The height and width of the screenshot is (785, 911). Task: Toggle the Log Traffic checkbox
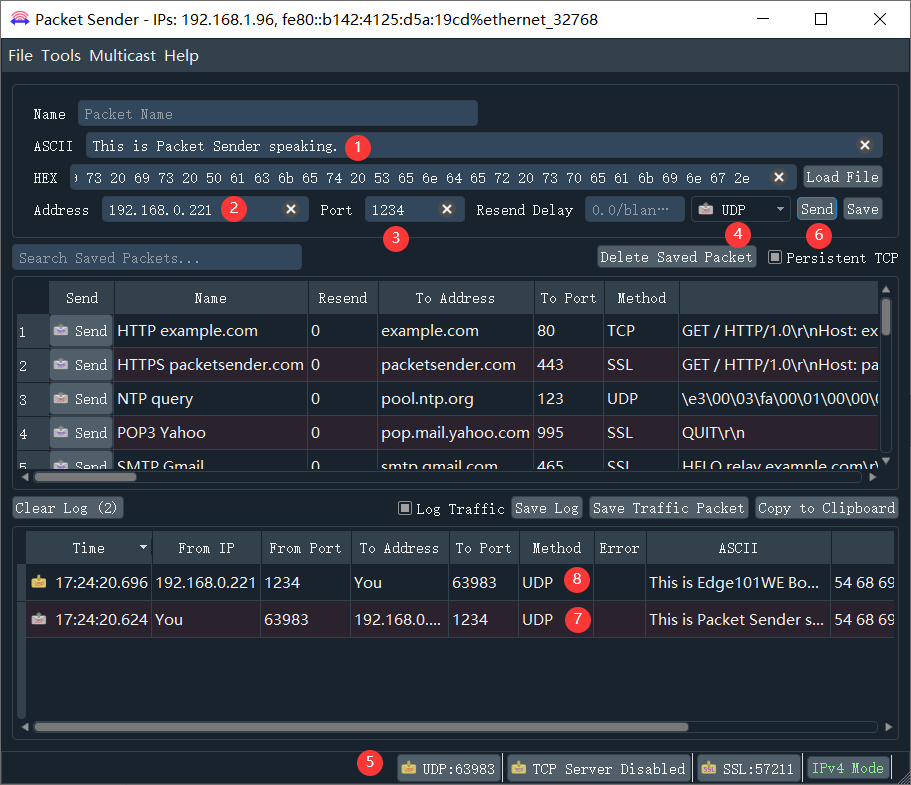coord(404,508)
